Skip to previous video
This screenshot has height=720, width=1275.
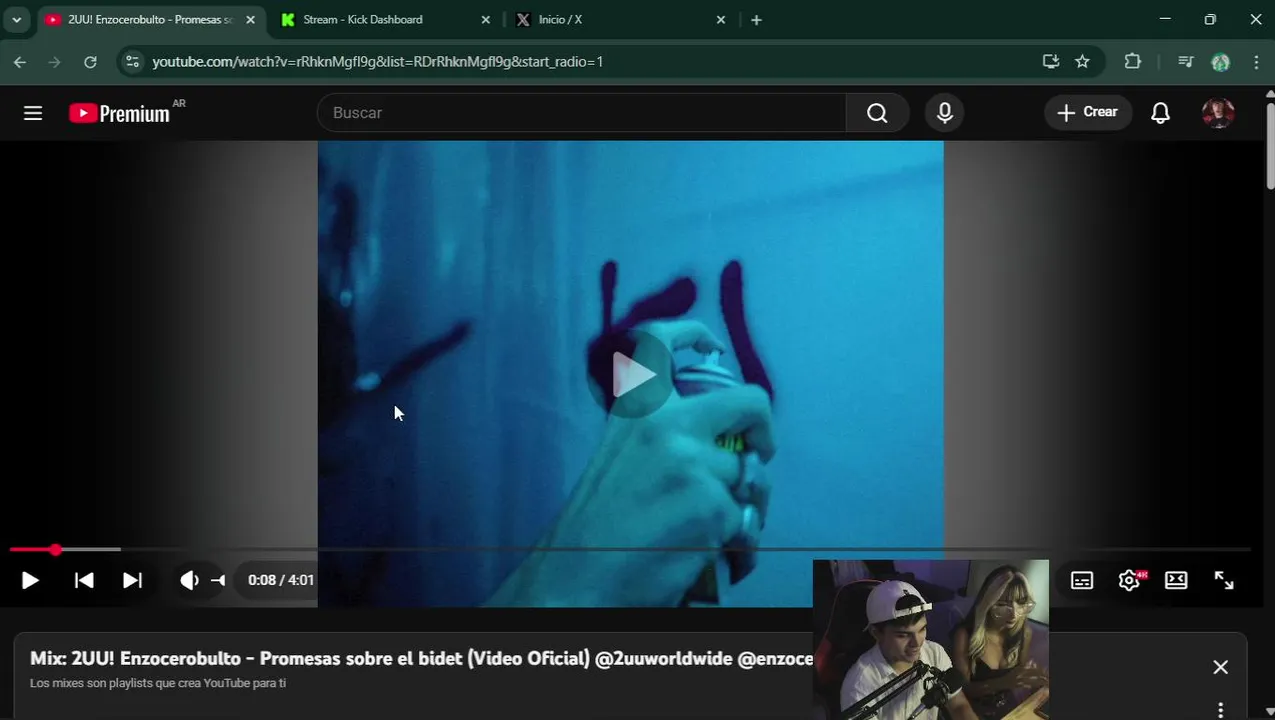click(84, 580)
